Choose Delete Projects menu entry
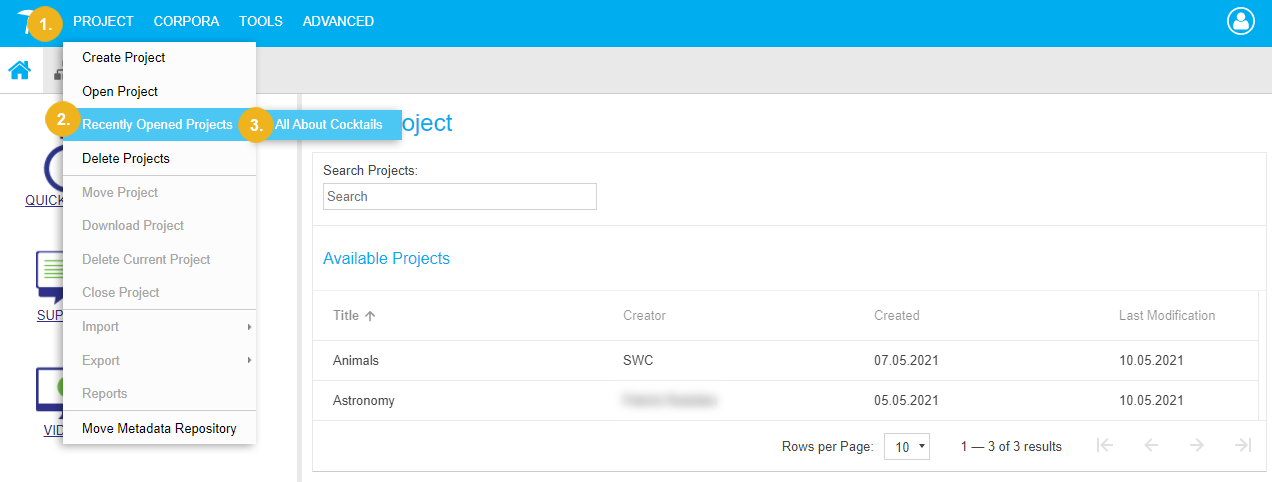 [x=126, y=158]
